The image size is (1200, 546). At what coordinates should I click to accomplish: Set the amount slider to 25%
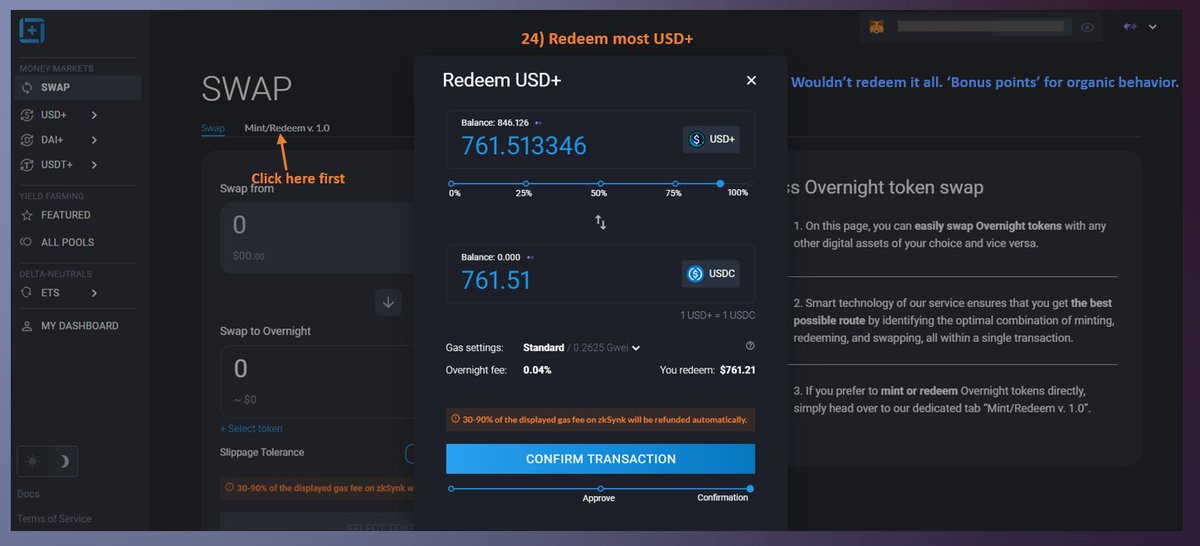point(526,184)
